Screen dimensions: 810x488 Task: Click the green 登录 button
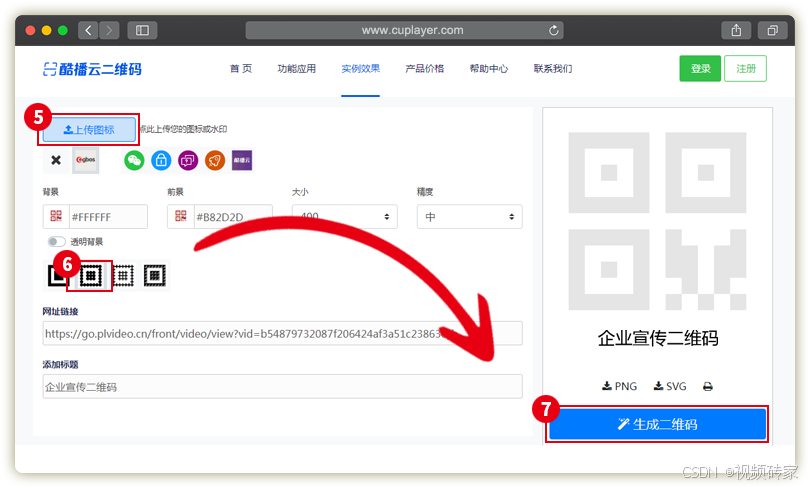click(700, 68)
